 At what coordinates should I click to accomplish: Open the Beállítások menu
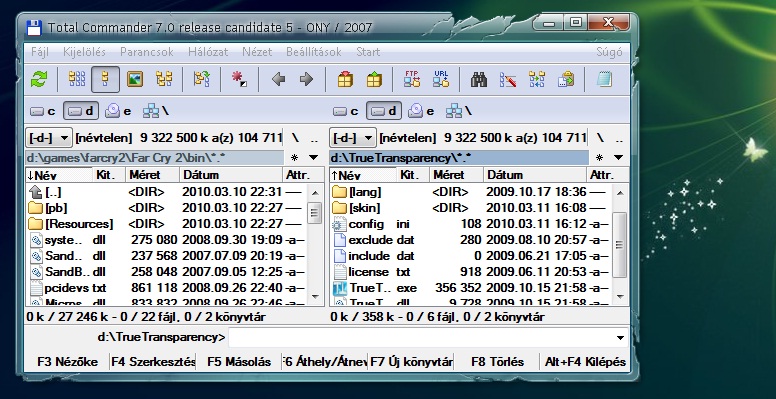point(314,52)
